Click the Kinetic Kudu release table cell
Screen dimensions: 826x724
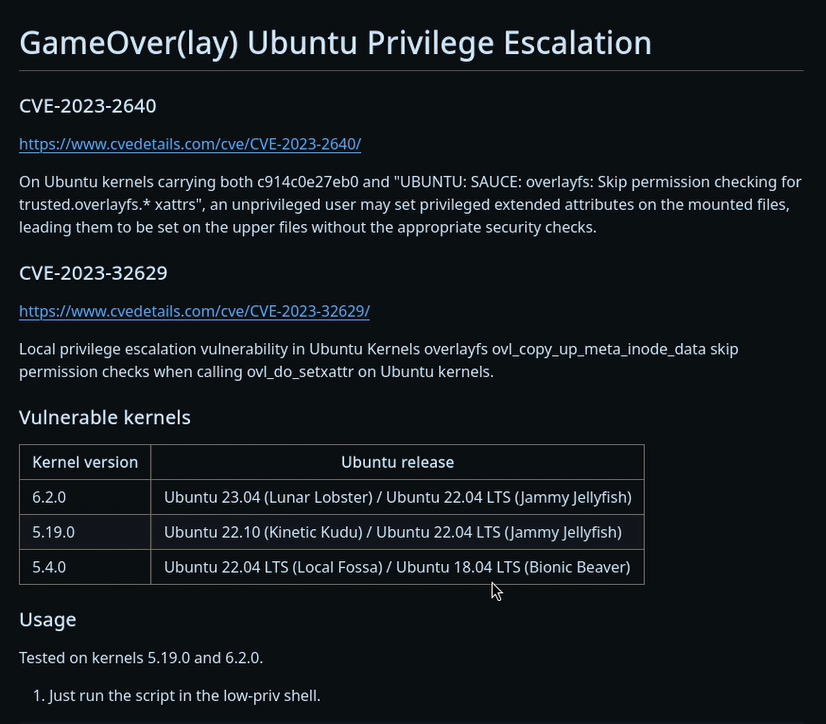coord(398,532)
